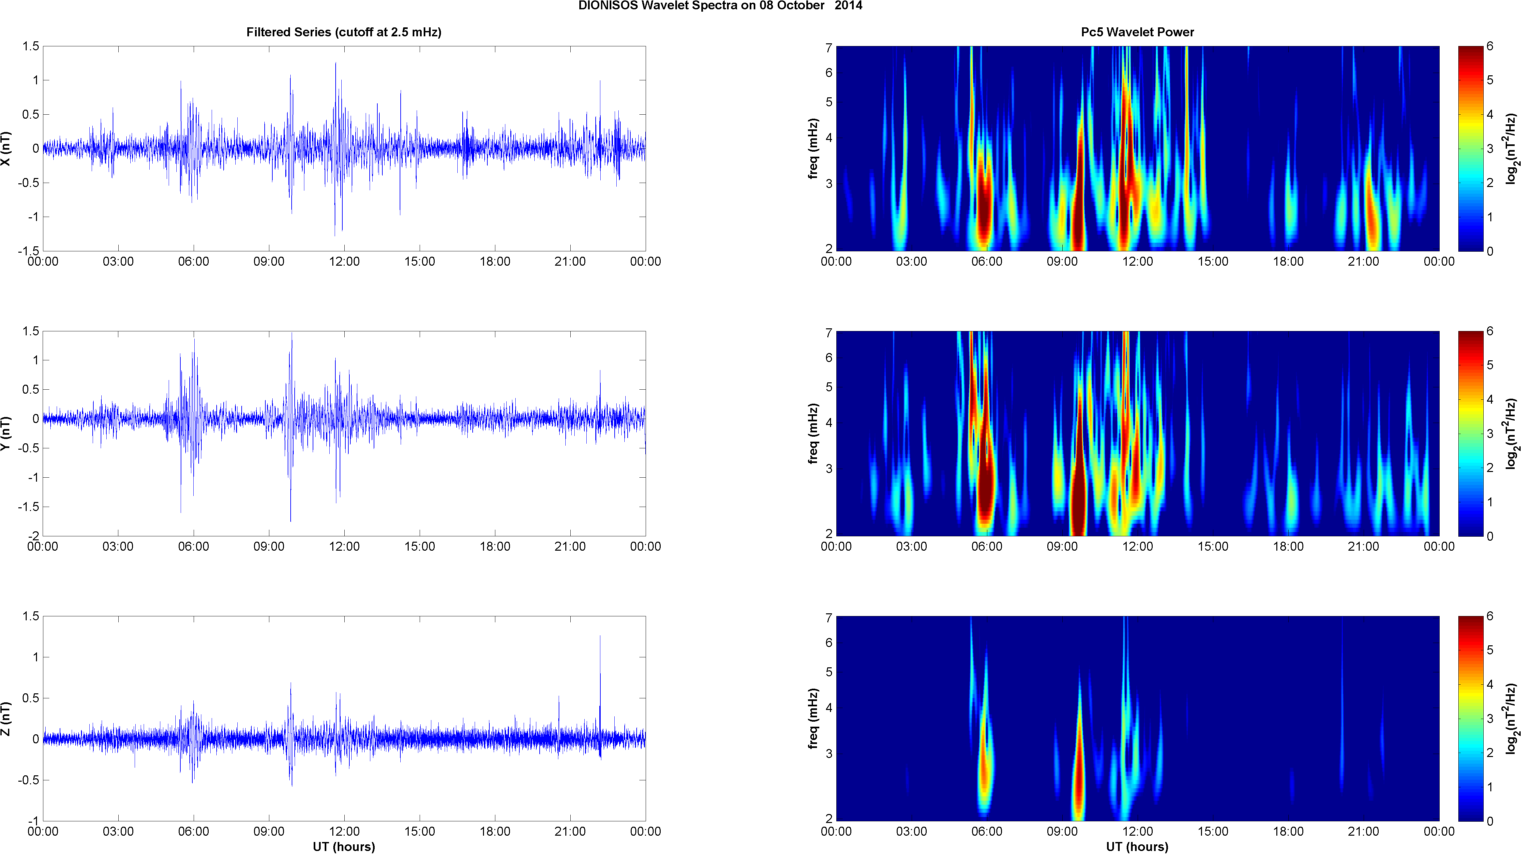Click the Z component filtered time series plot
1521x854 pixels.
click(344, 718)
